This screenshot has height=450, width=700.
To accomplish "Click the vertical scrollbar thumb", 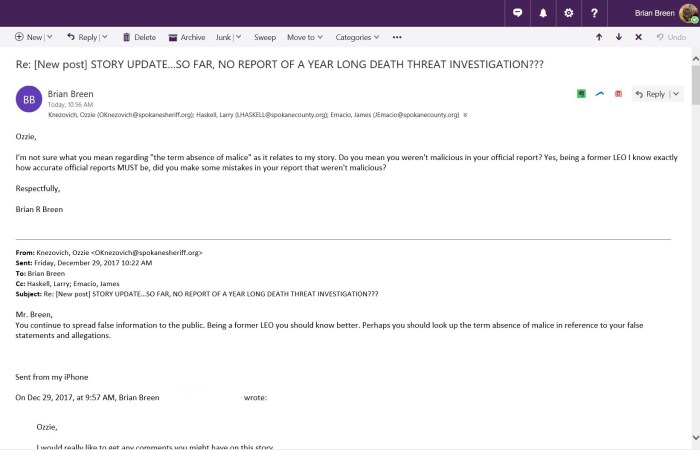I will pyautogui.click(x=696, y=85).
